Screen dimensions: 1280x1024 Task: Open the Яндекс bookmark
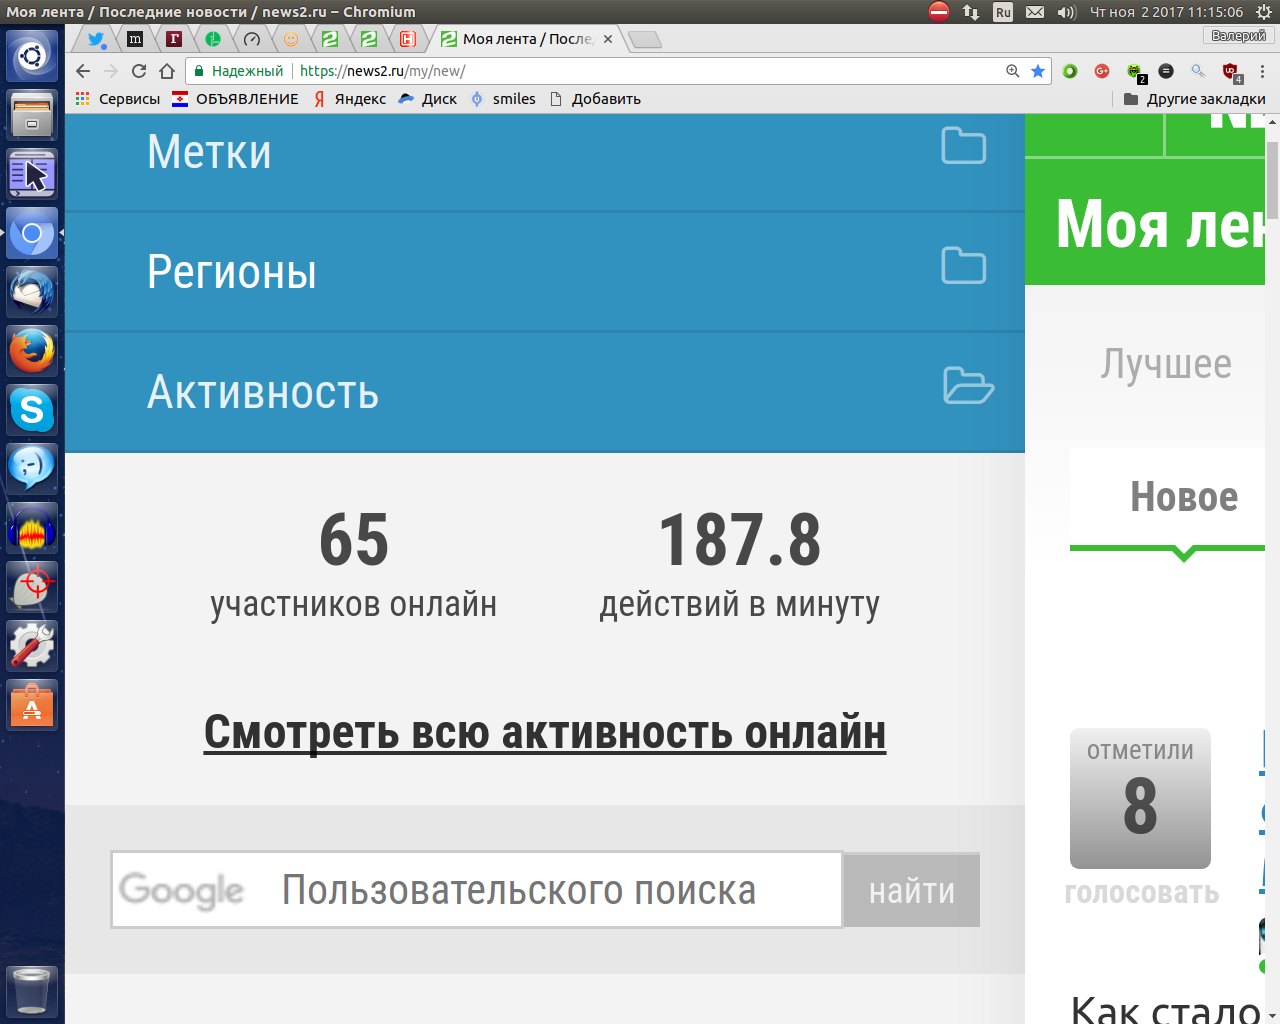350,99
